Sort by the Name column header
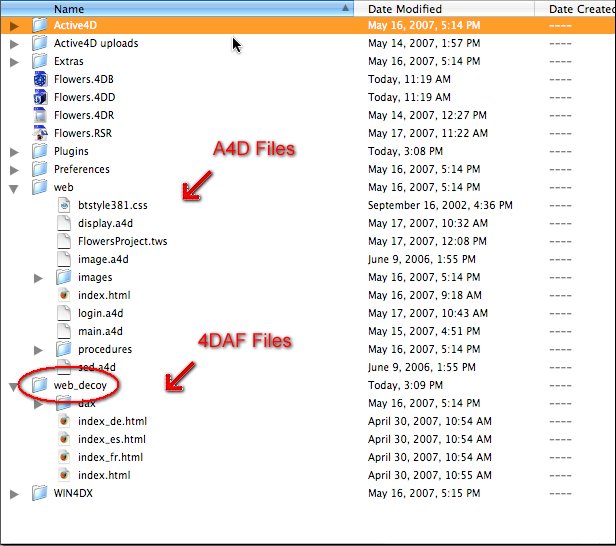 180,8
